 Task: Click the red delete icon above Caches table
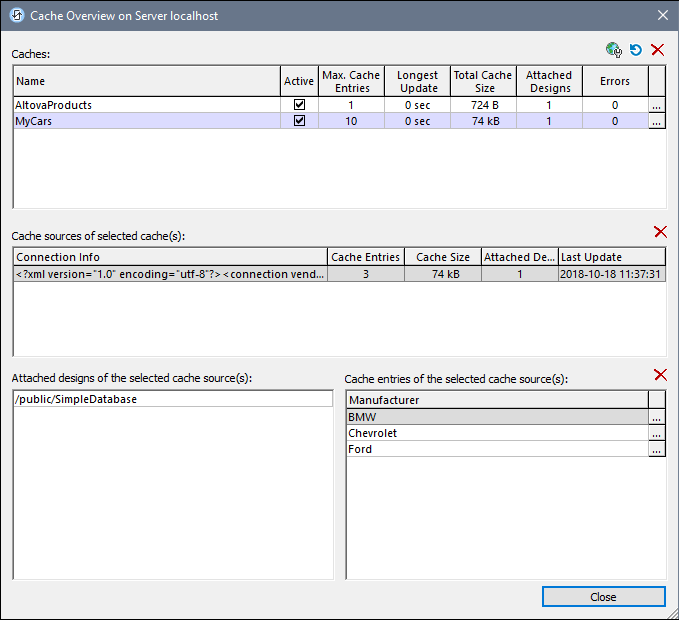click(658, 50)
